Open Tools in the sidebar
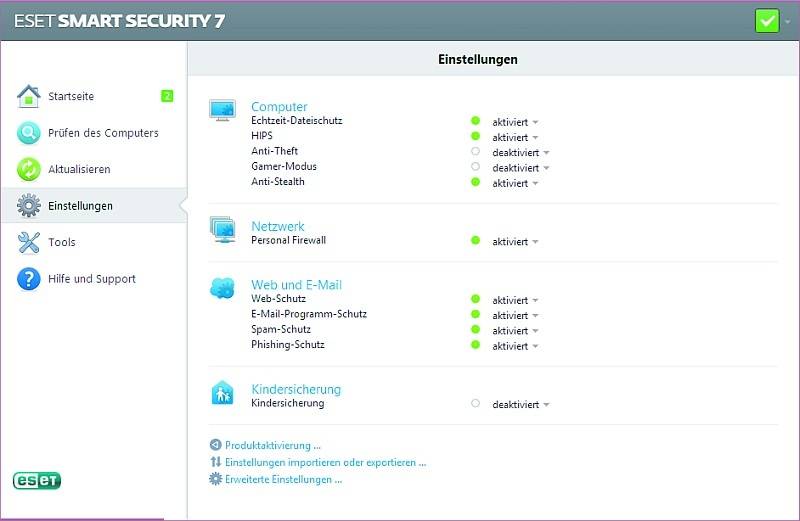This screenshot has height=521, width=800. (94, 242)
